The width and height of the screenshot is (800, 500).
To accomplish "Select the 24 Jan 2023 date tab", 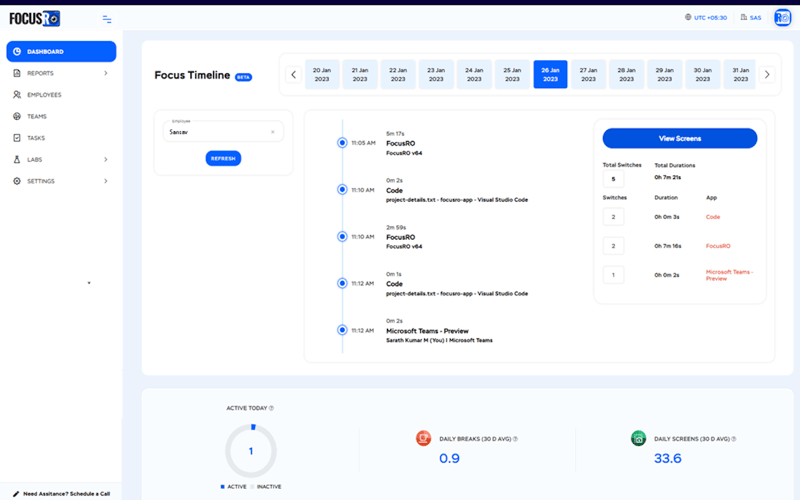I will tap(474, 74).
